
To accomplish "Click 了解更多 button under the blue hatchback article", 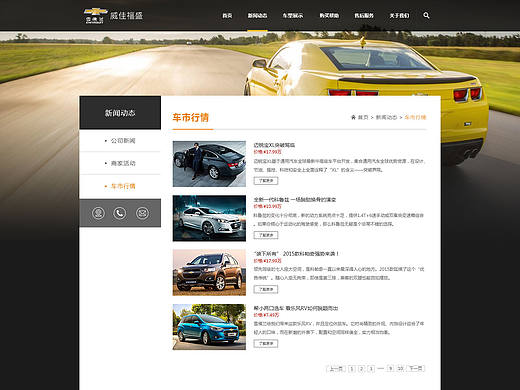I will 266,344.
